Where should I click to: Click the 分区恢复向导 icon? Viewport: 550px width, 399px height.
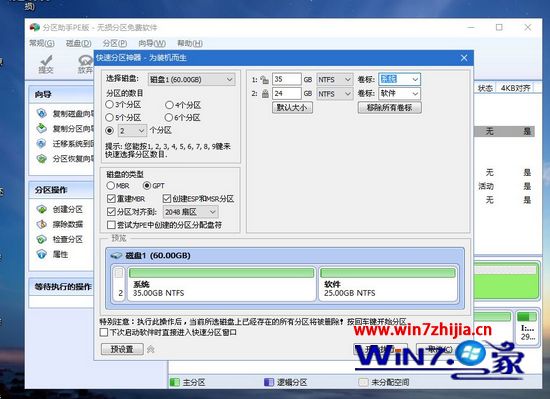tap(41, 159)
